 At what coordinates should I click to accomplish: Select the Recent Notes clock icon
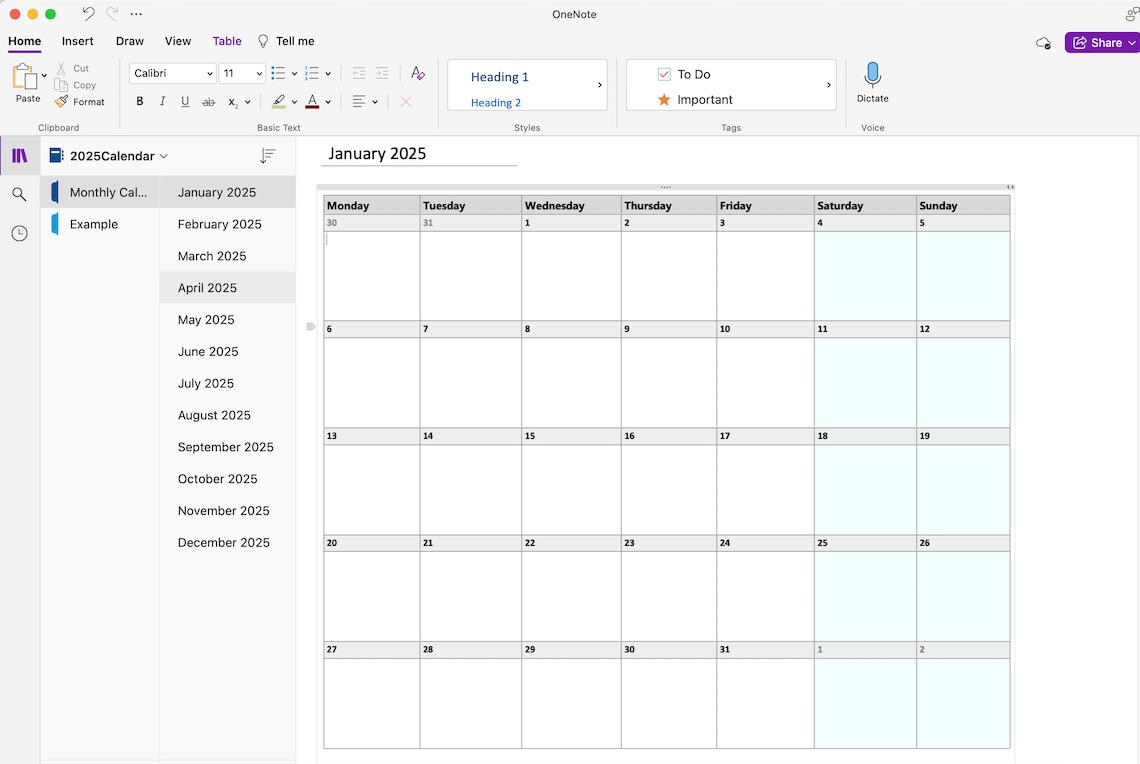(x=19, y=233)
